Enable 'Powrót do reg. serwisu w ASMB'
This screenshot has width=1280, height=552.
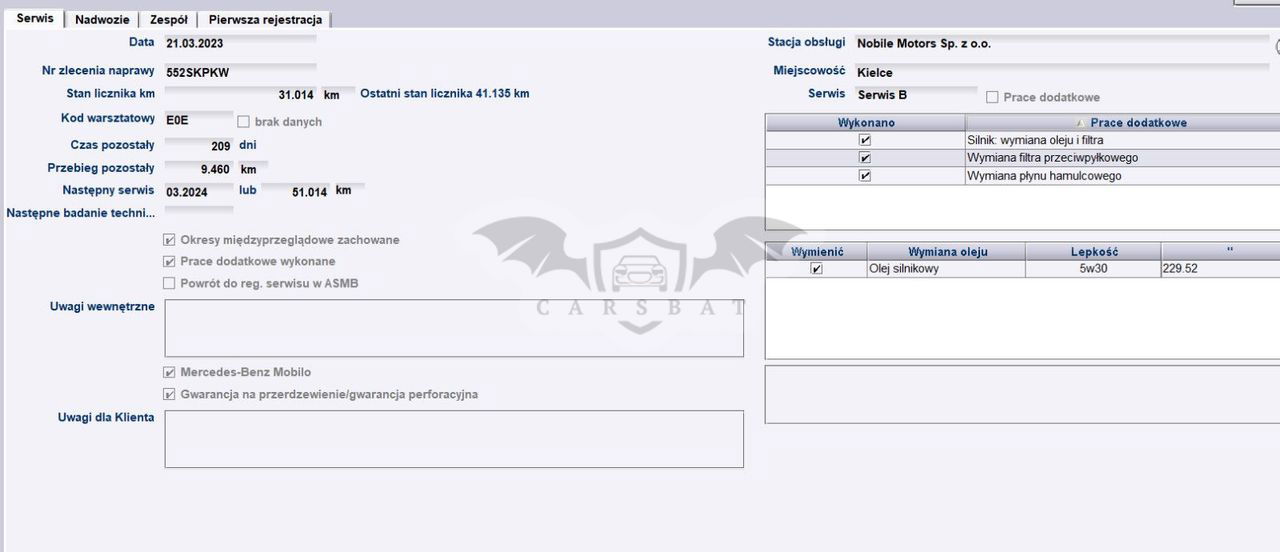pyautogui.click(x=169, y=284)
